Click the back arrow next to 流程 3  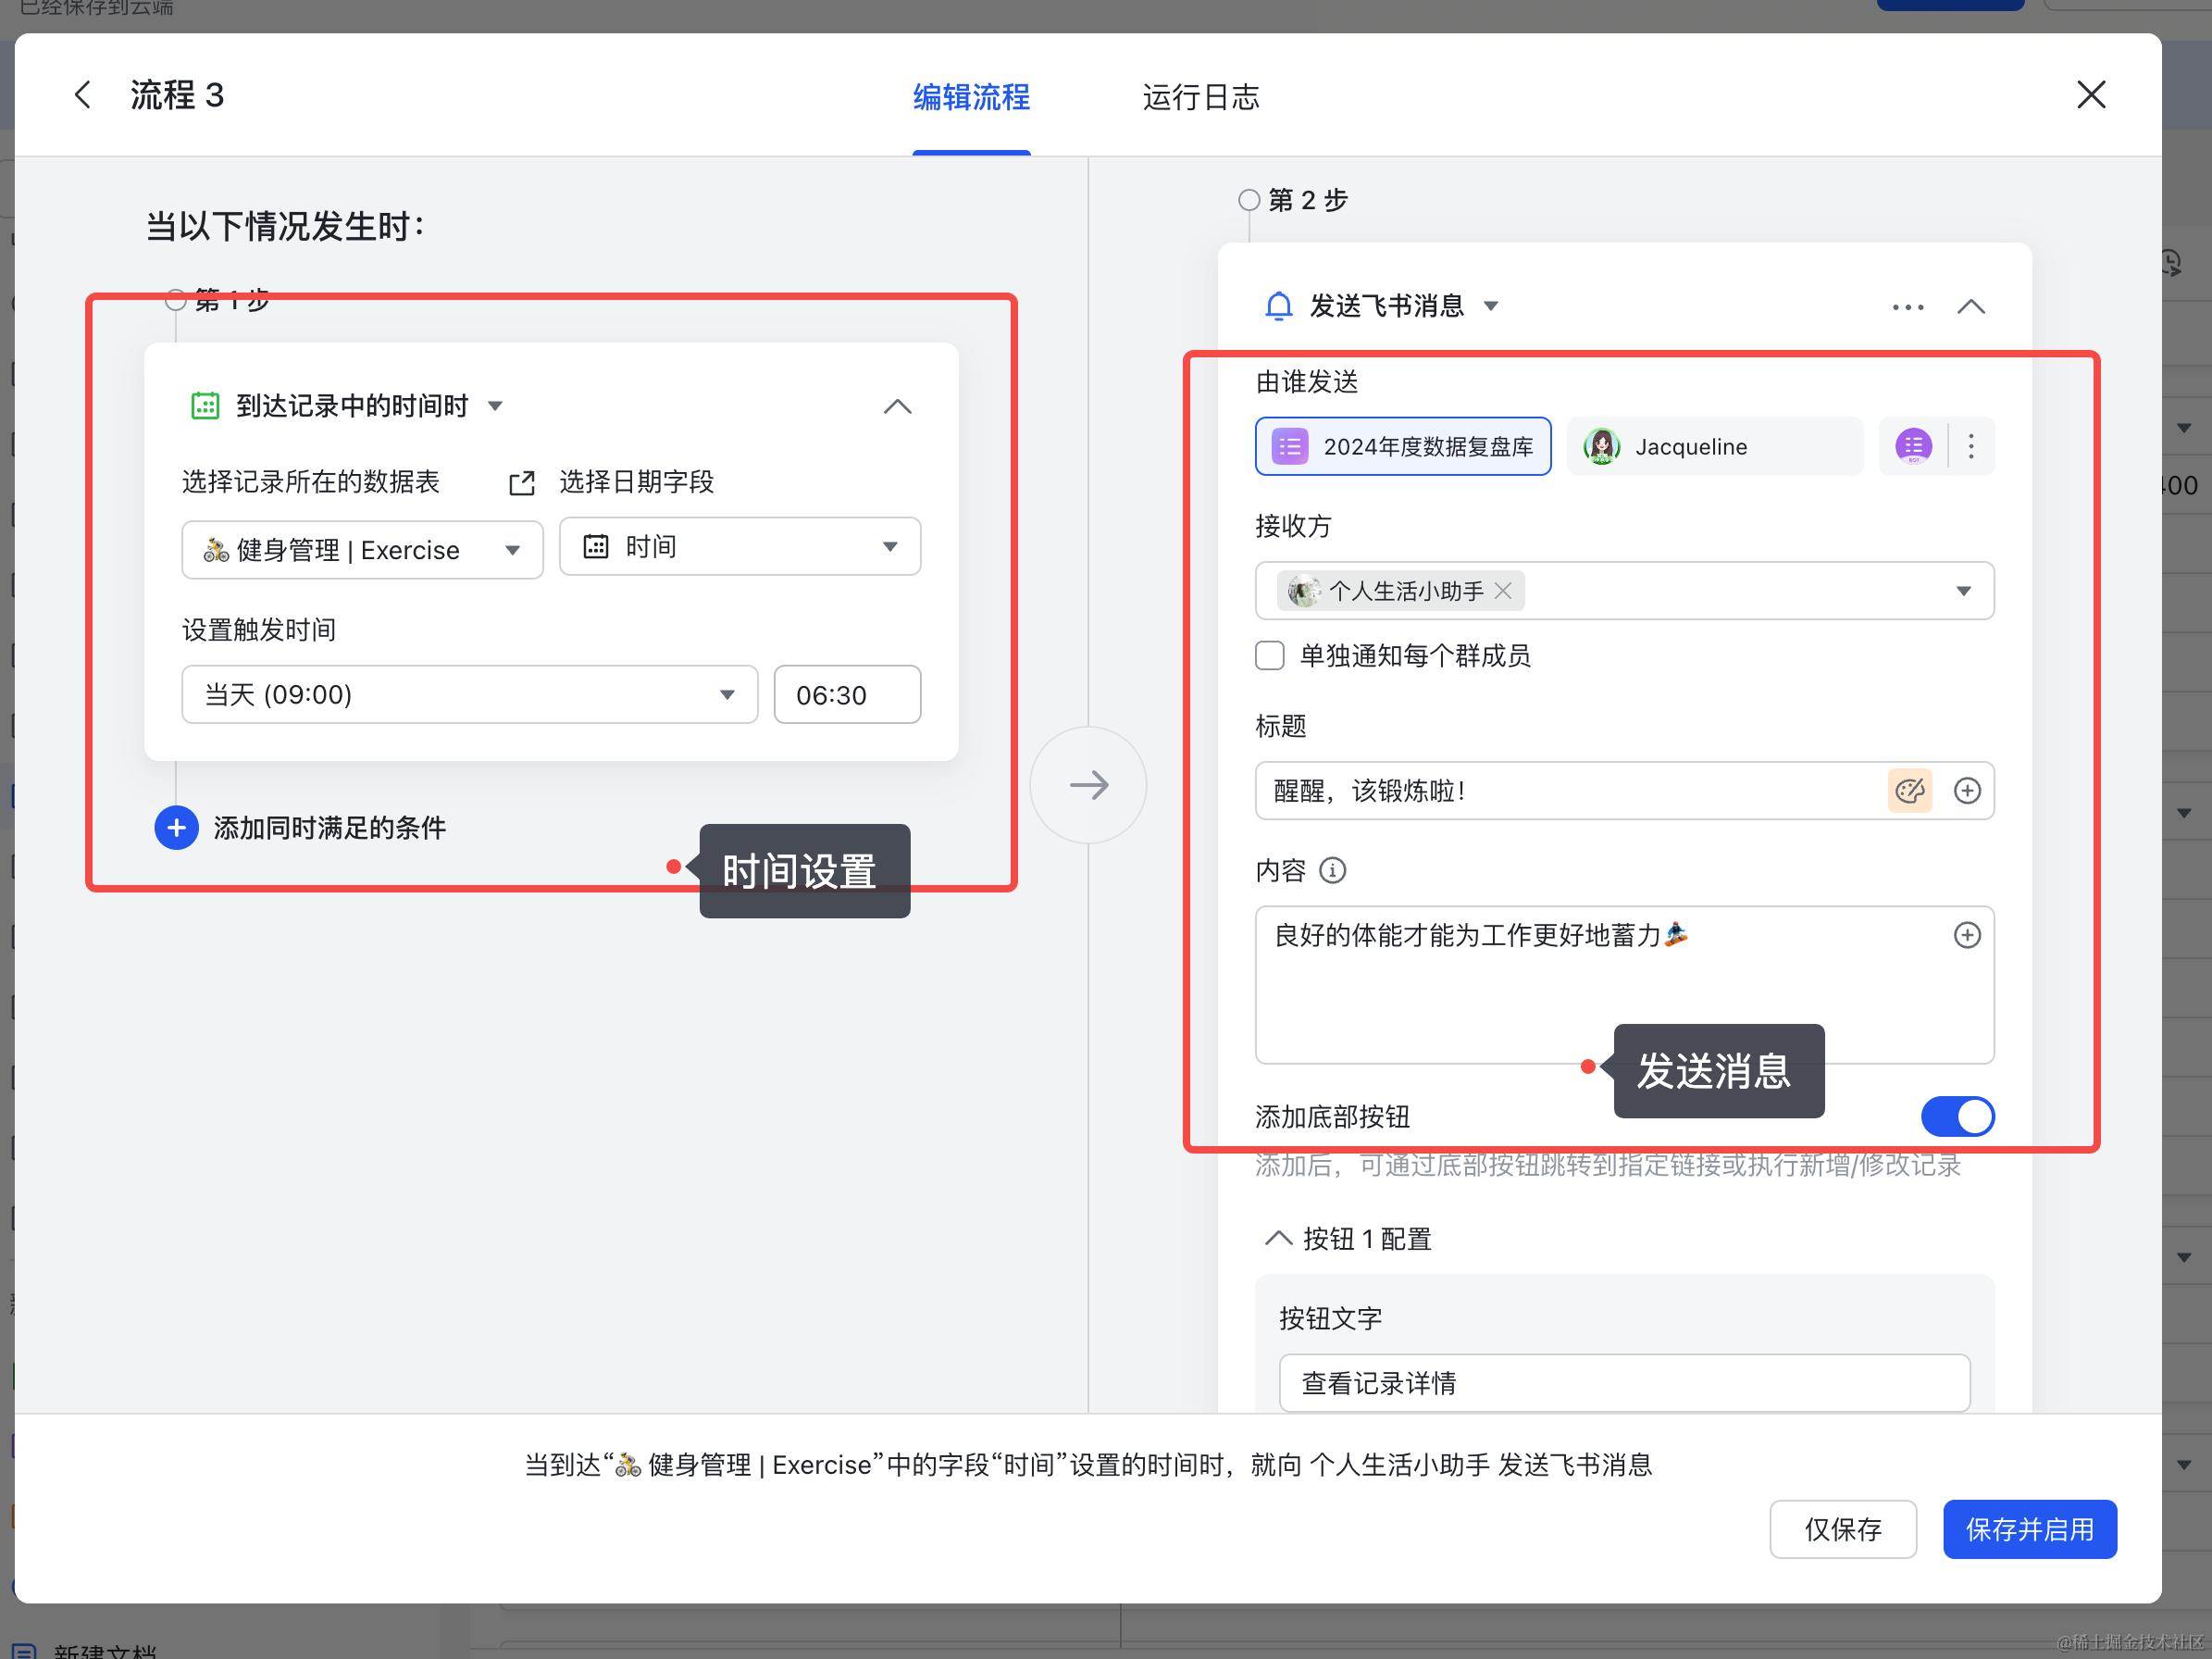pos(83,95)
